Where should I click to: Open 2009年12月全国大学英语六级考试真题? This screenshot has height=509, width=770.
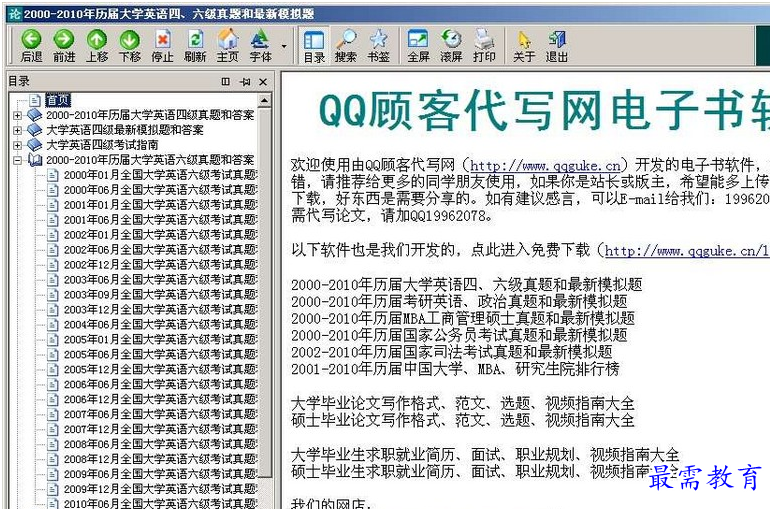[161, 489]
